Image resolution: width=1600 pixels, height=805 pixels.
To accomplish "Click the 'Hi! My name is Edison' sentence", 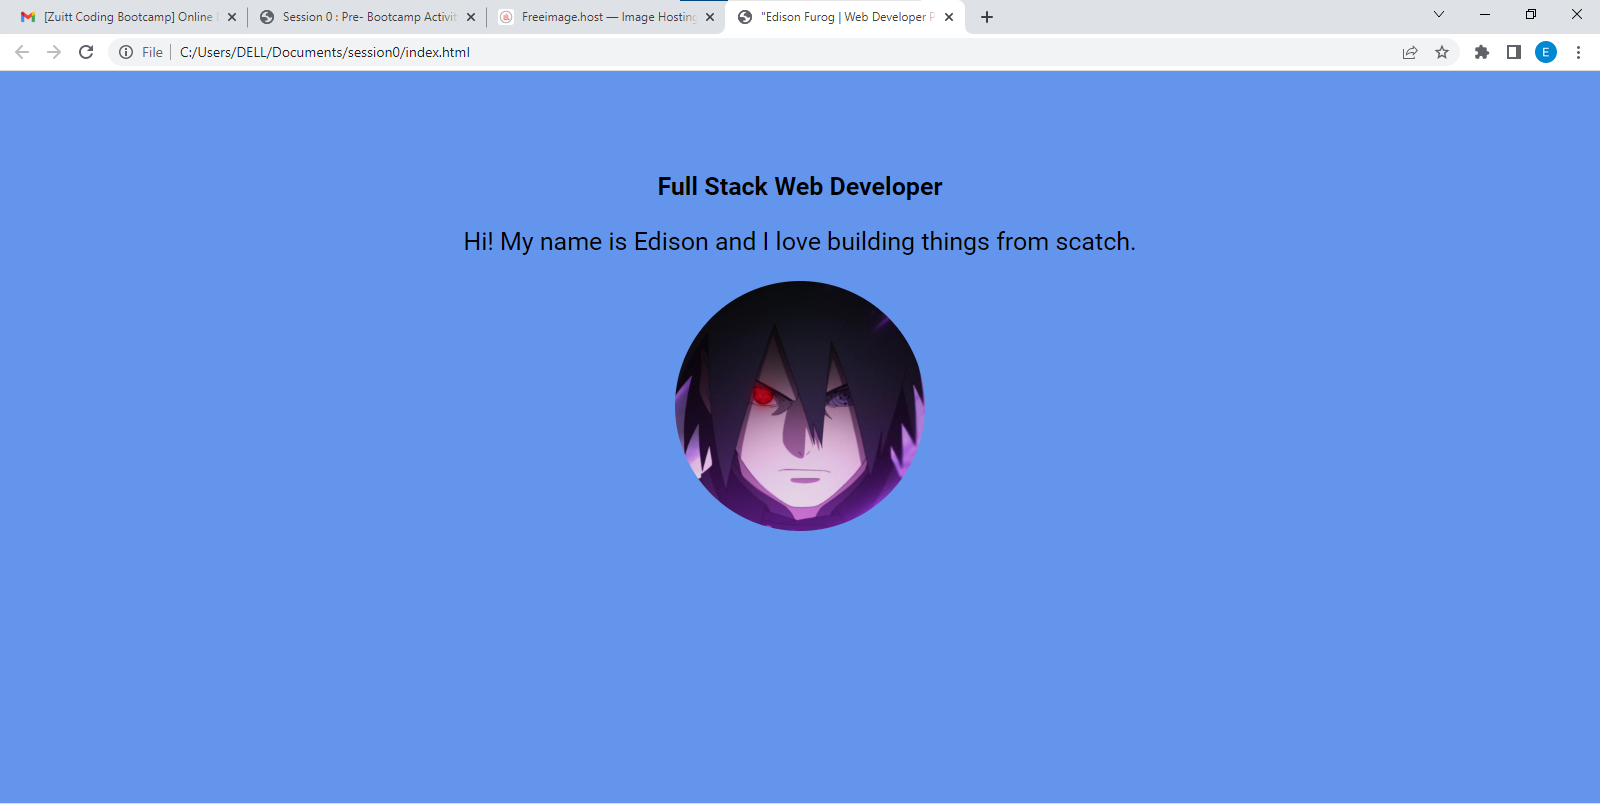I will (x=800, y=242).
